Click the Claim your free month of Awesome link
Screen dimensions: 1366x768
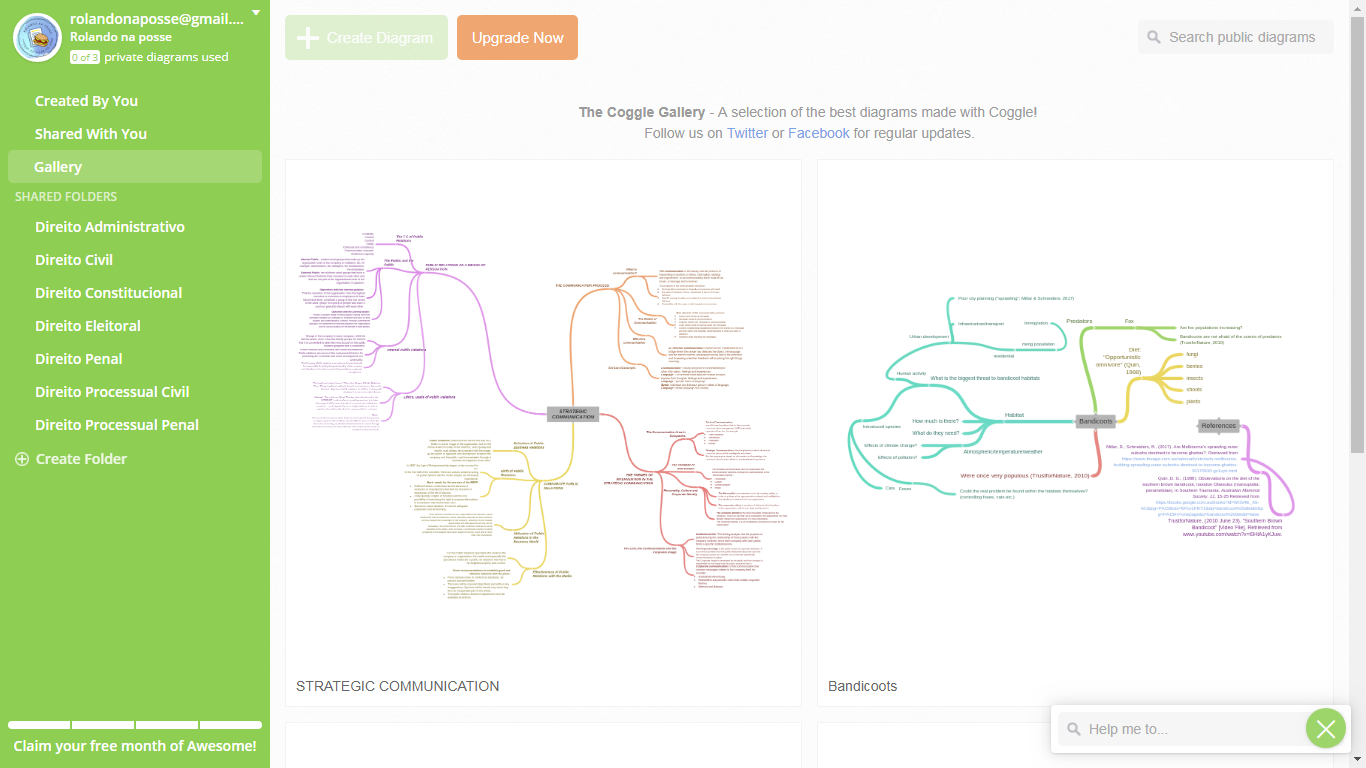[135, 745]
